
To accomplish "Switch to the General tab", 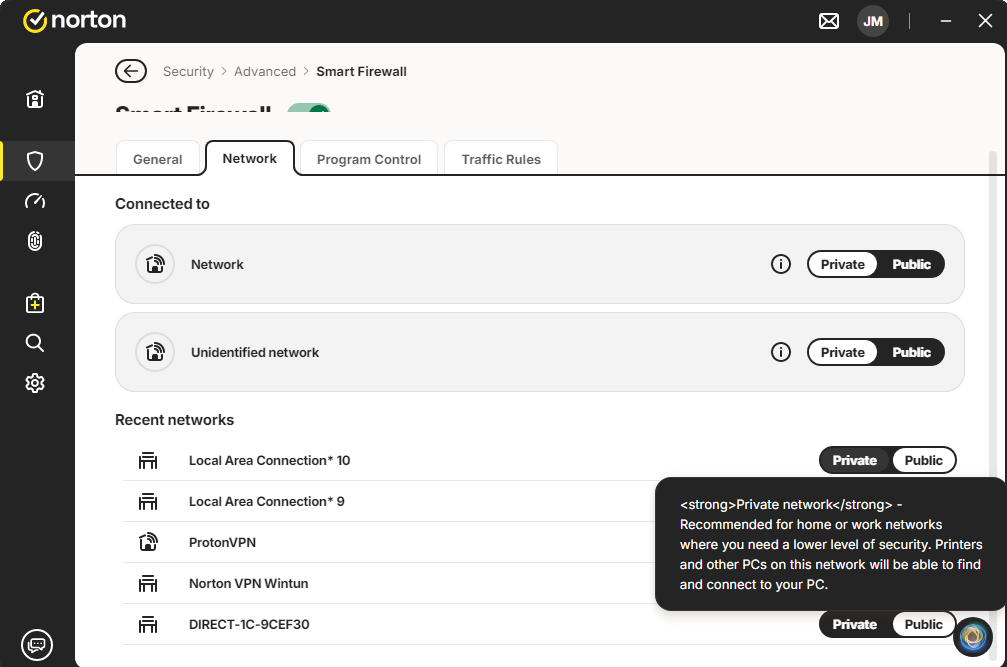I will 157,159.
